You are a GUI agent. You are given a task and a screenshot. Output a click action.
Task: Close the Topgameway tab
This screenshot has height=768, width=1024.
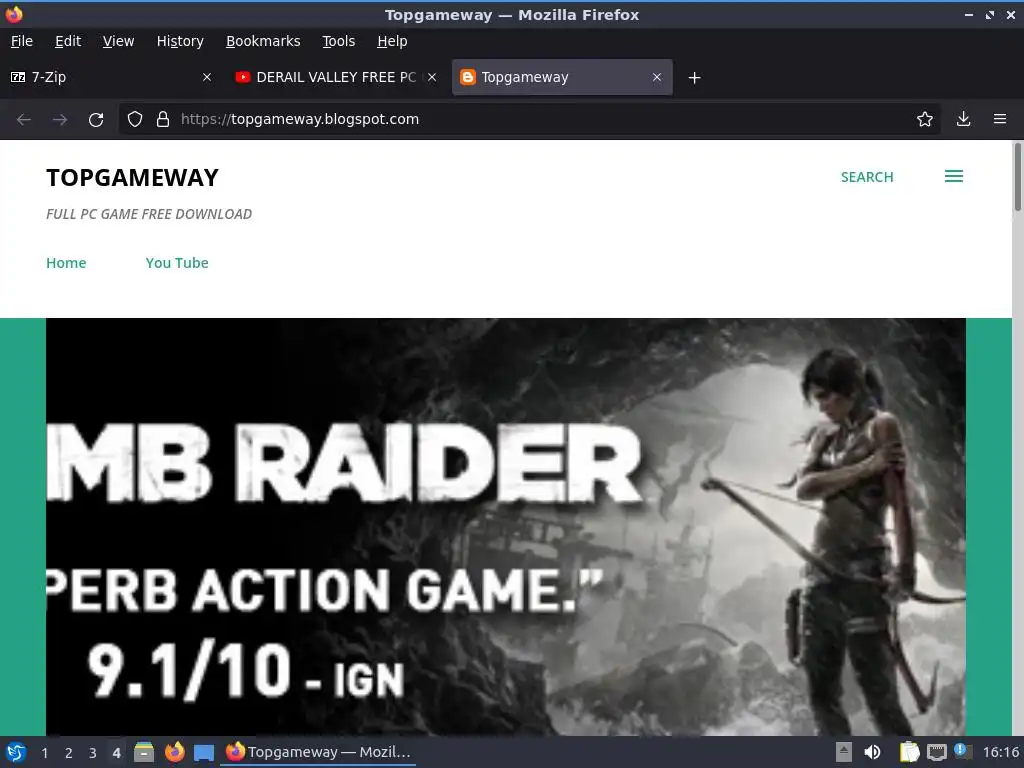(657, 77)
